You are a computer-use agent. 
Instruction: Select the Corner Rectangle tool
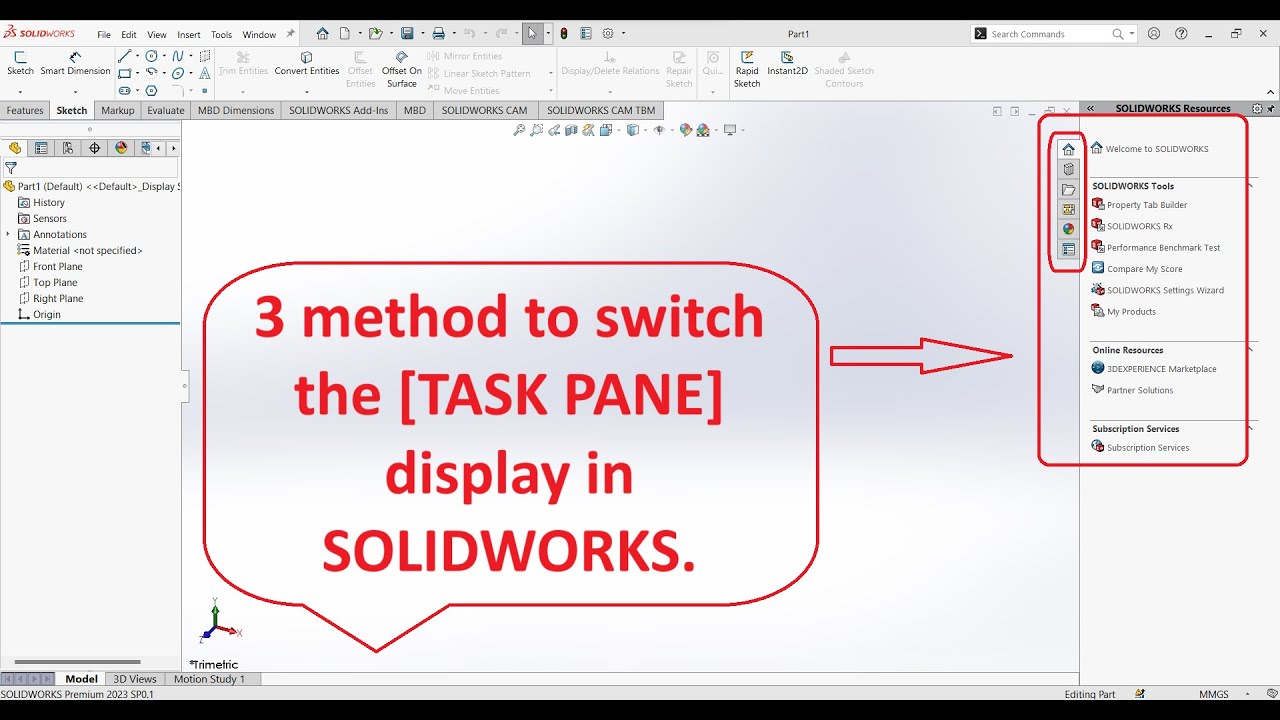125,73
